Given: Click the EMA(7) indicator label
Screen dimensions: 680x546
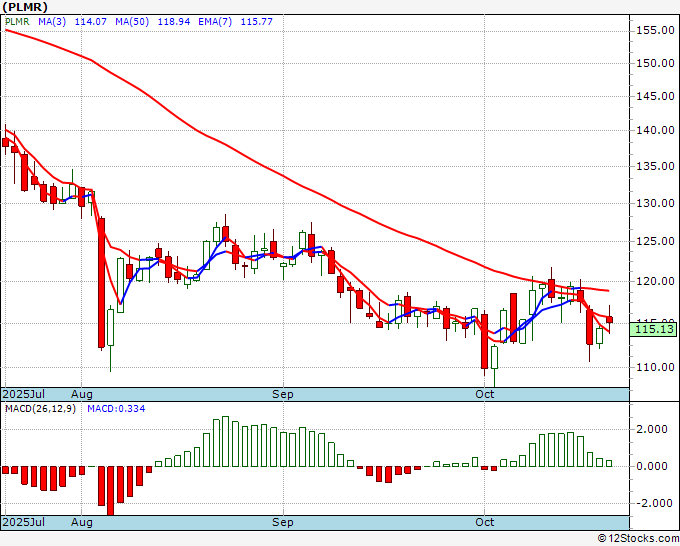Looking at the screenshot, I should point(215,22).
